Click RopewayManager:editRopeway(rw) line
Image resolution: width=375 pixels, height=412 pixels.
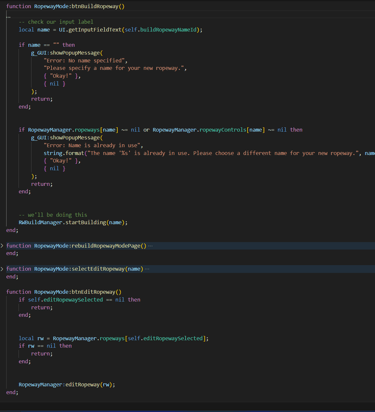coord(67,385)
